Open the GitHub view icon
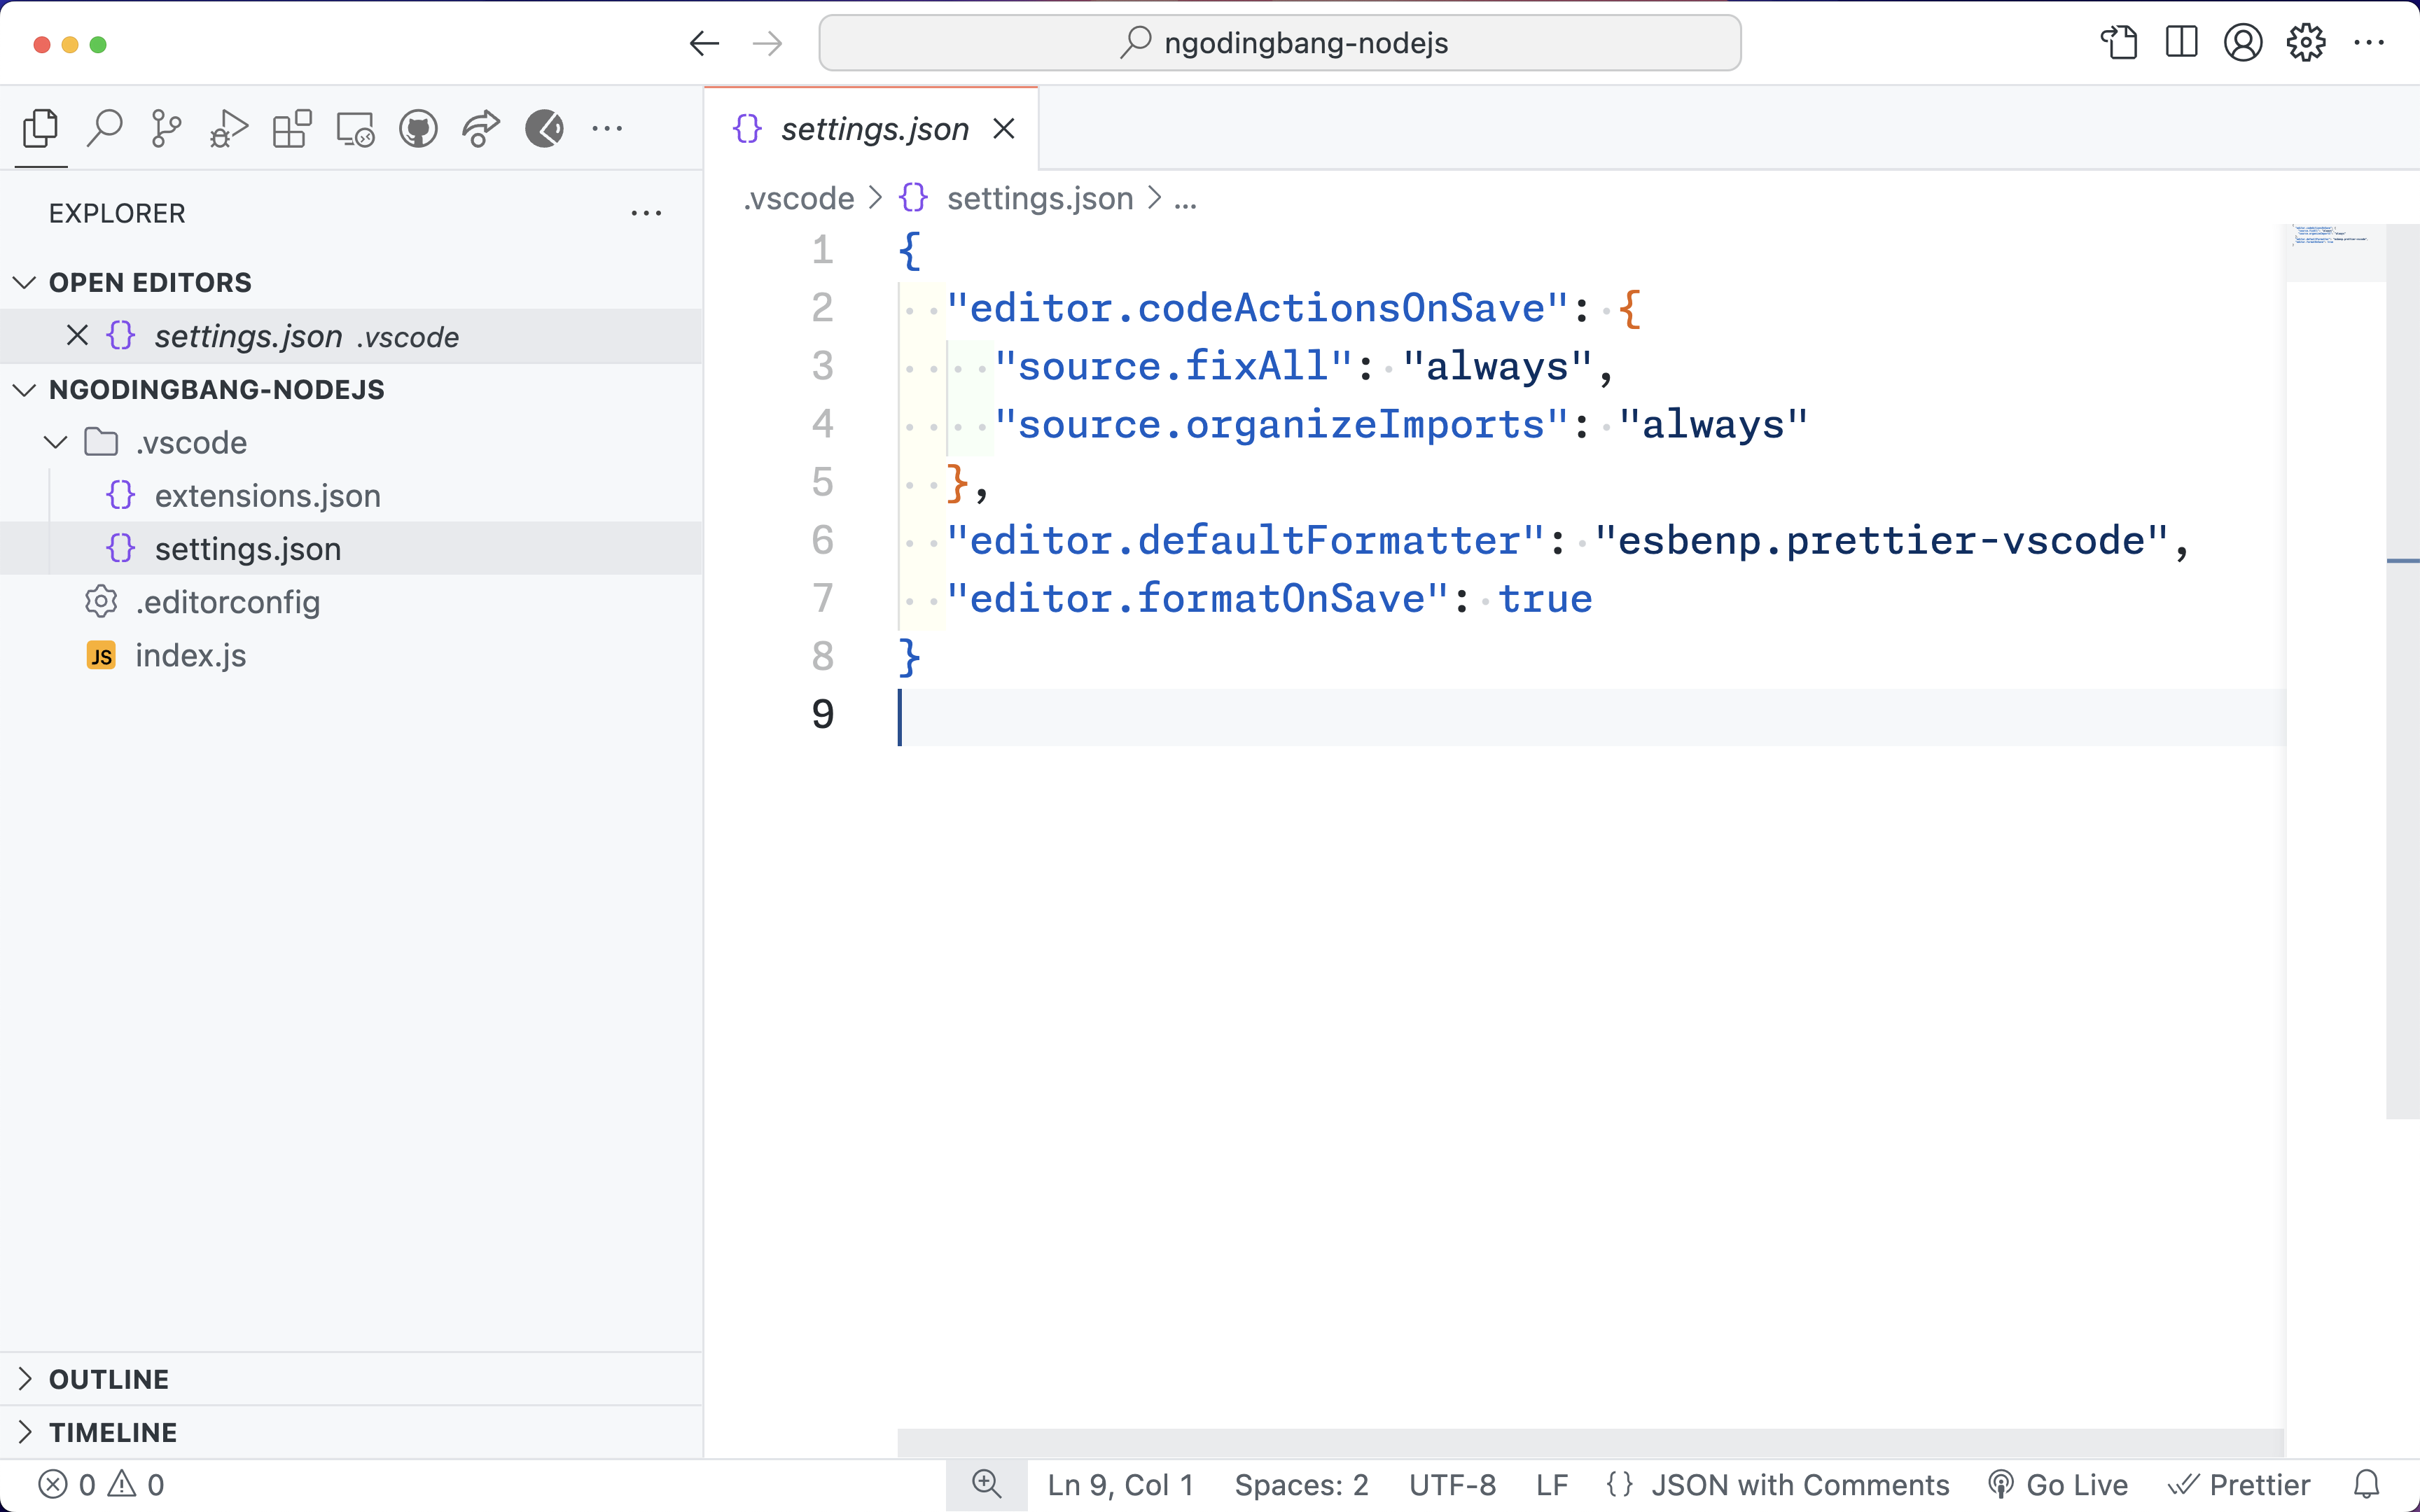Viewport: 2420px width, 1512px height. [418, 129]
